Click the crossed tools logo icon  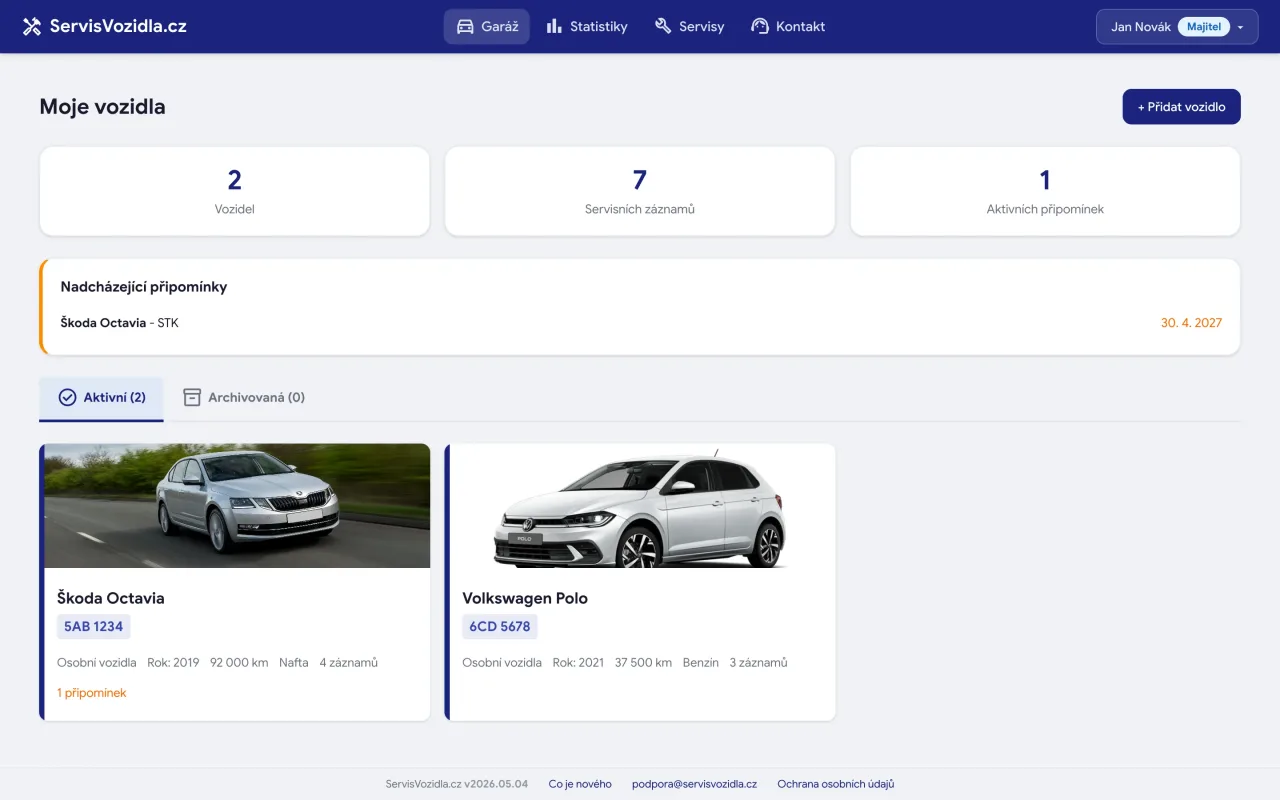pos(32,26)
